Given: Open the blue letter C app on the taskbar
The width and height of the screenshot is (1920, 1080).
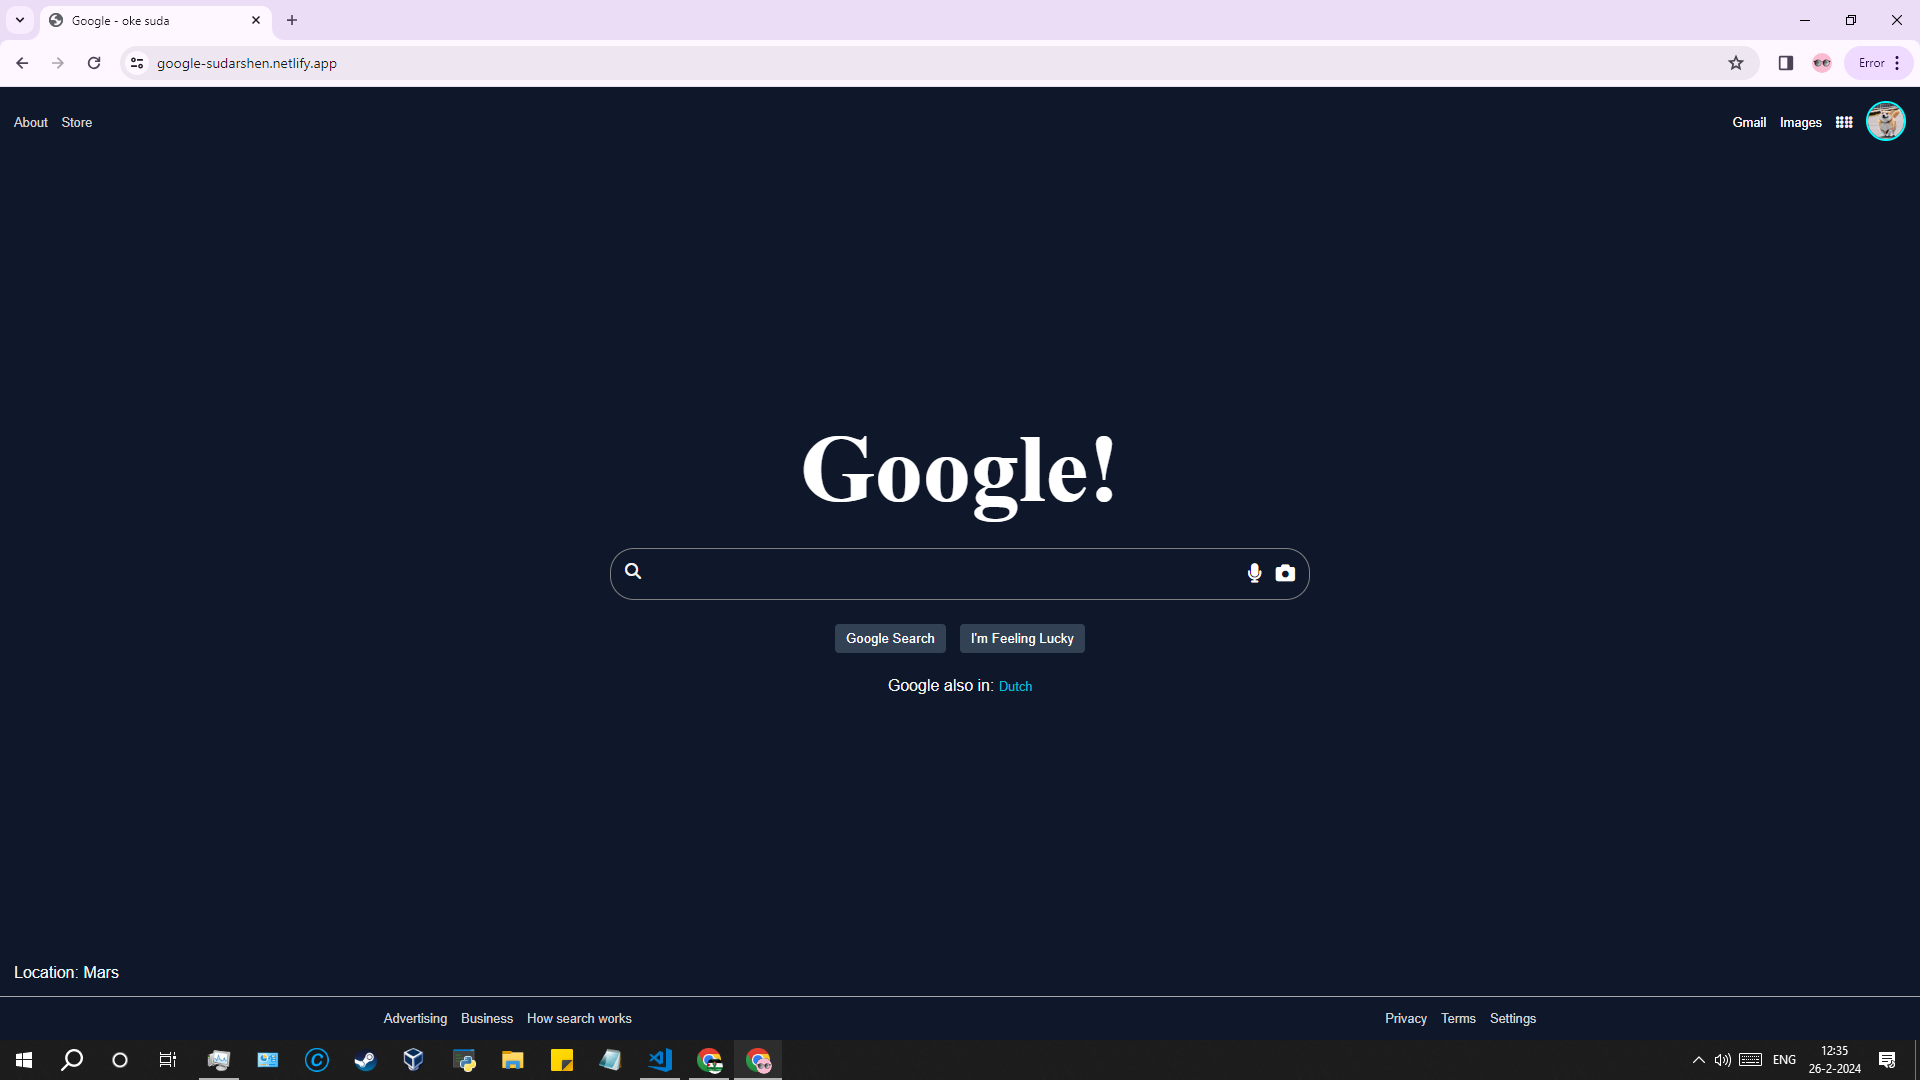Looking at the screenshot, I should [317, 1060].
